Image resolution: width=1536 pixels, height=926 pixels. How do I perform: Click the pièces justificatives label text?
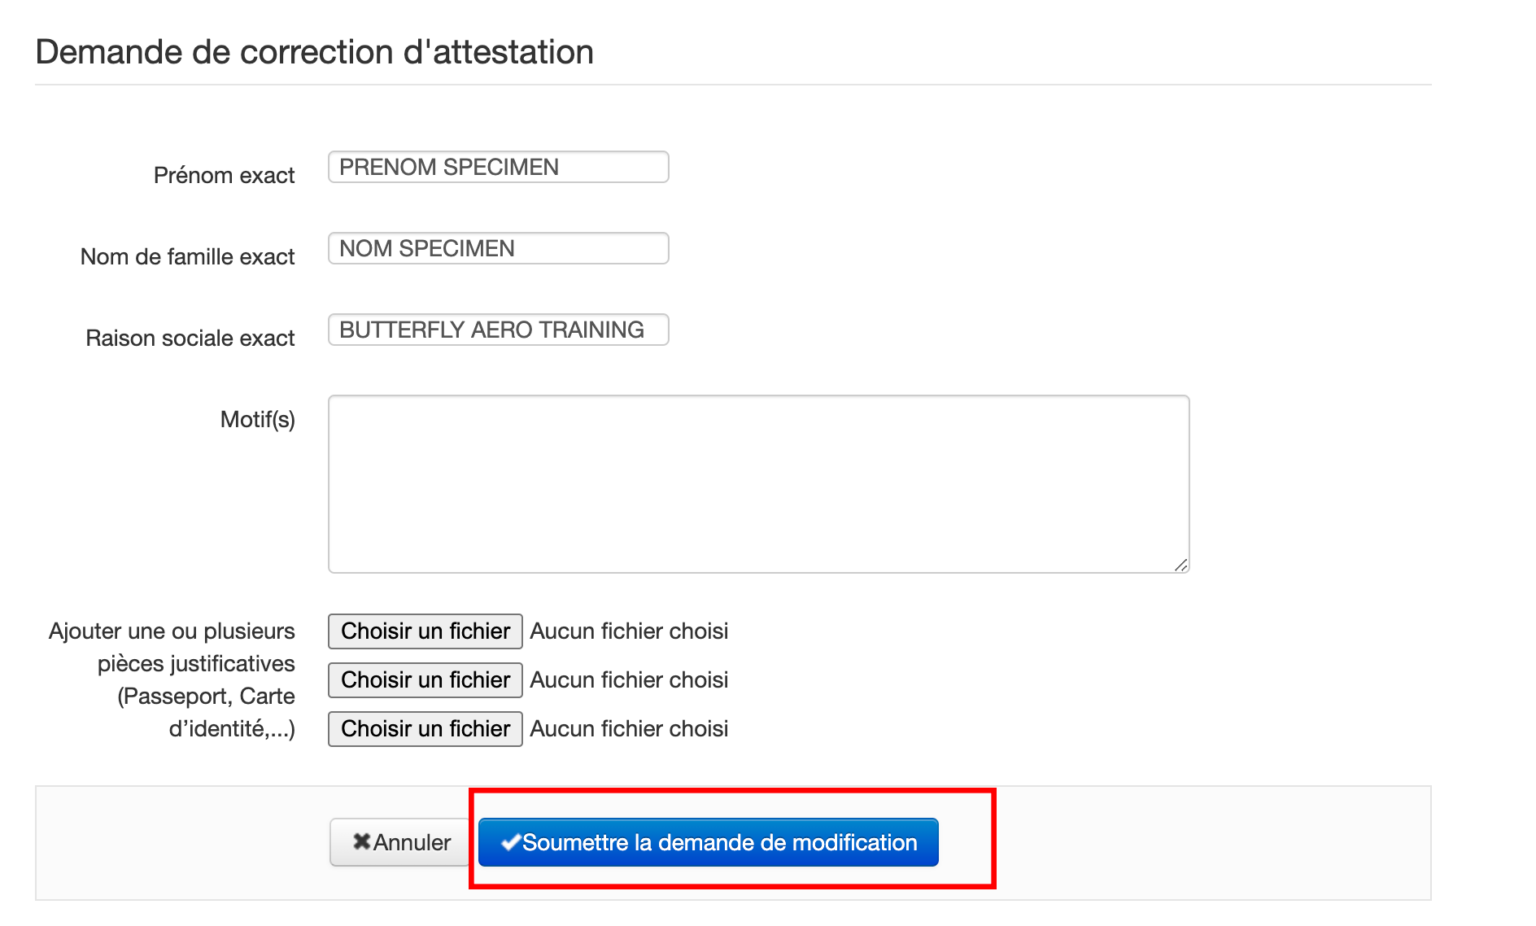195,664
